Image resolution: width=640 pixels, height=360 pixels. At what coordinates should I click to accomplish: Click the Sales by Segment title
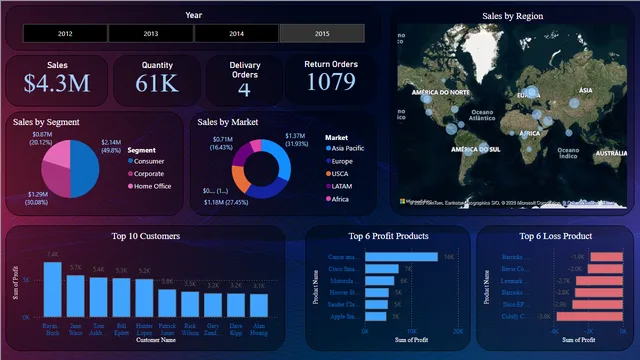pyautogui.click(x=46, y=122)
